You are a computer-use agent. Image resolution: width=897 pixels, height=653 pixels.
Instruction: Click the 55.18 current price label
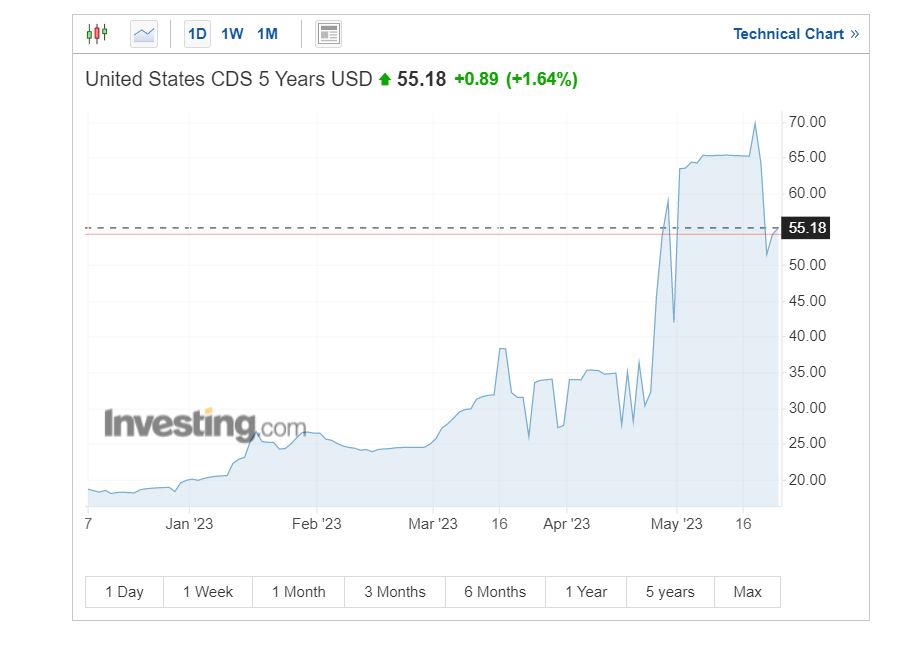click(807, 228)
